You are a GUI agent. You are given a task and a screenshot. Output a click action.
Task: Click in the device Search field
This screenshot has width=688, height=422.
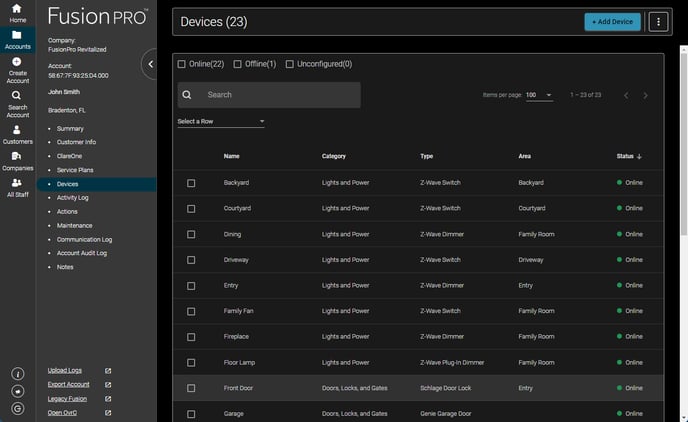click(x=269, y=95)
